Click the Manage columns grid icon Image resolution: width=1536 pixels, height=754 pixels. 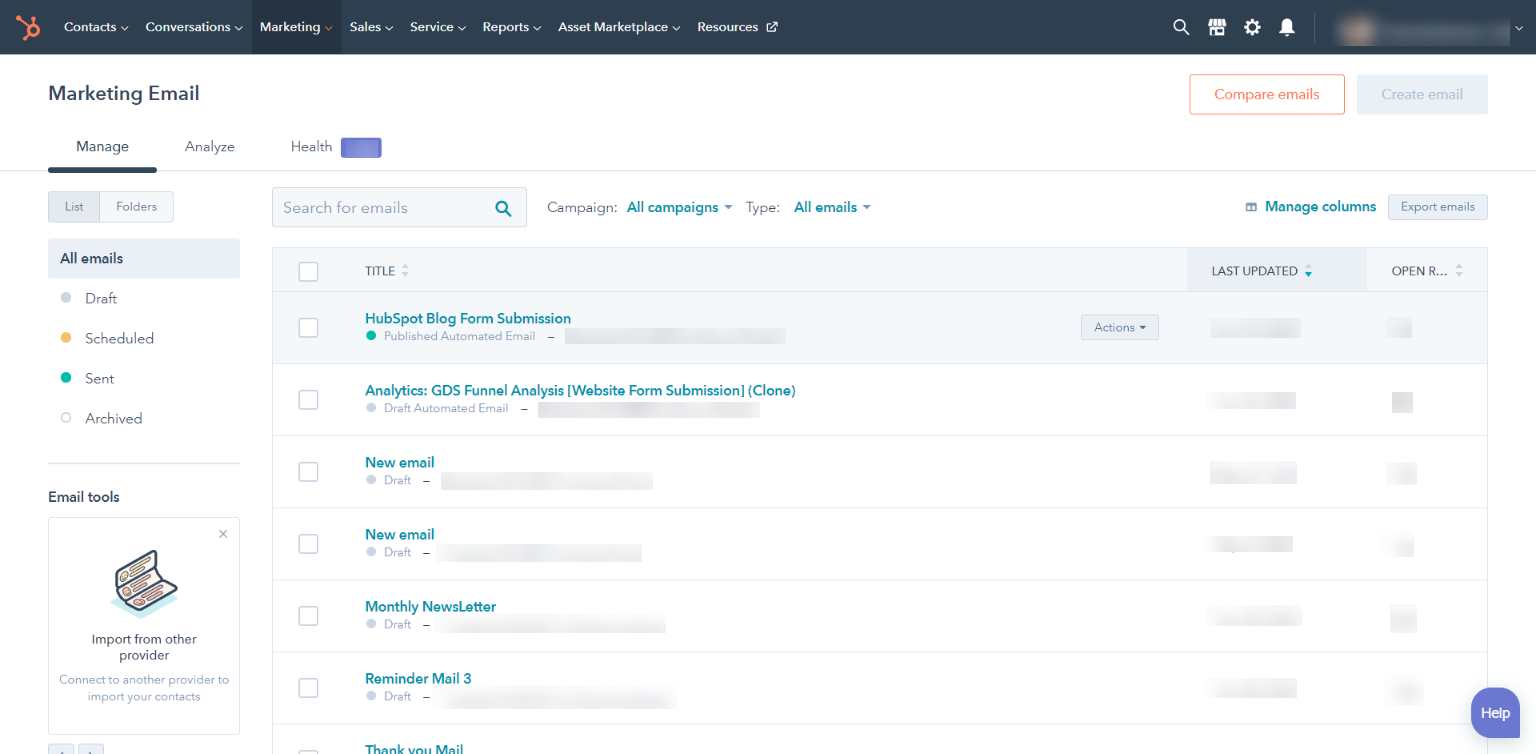pos(1251,206)
